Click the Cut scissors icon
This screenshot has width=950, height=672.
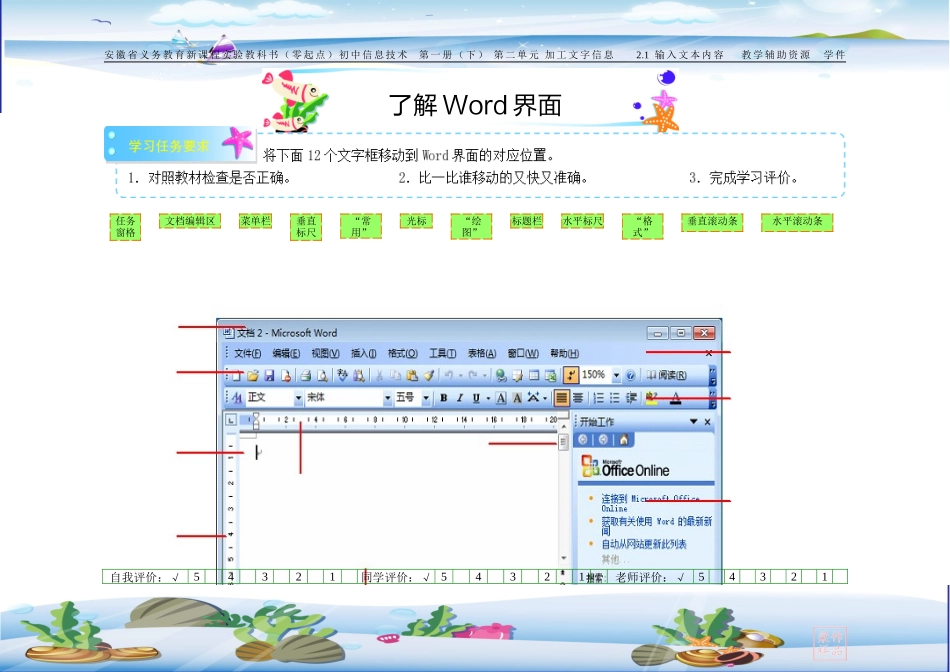click(x=379, y=376)
